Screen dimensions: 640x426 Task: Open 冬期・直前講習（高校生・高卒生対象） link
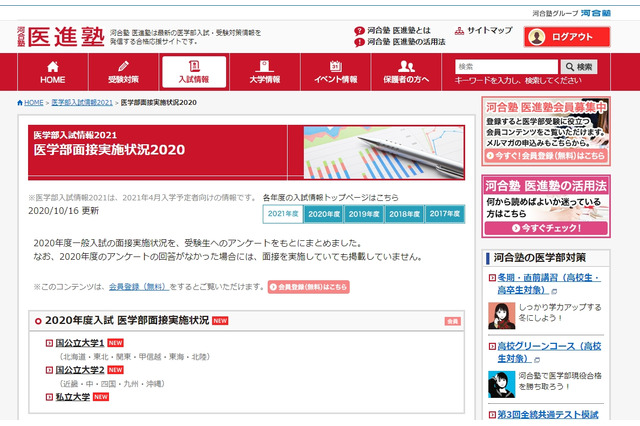[x=549, y=284]
